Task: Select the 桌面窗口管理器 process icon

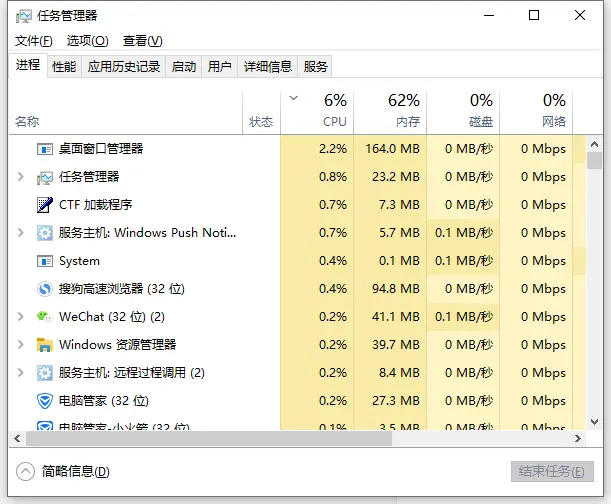Action: pyautogui.click(x=45, y=149)
